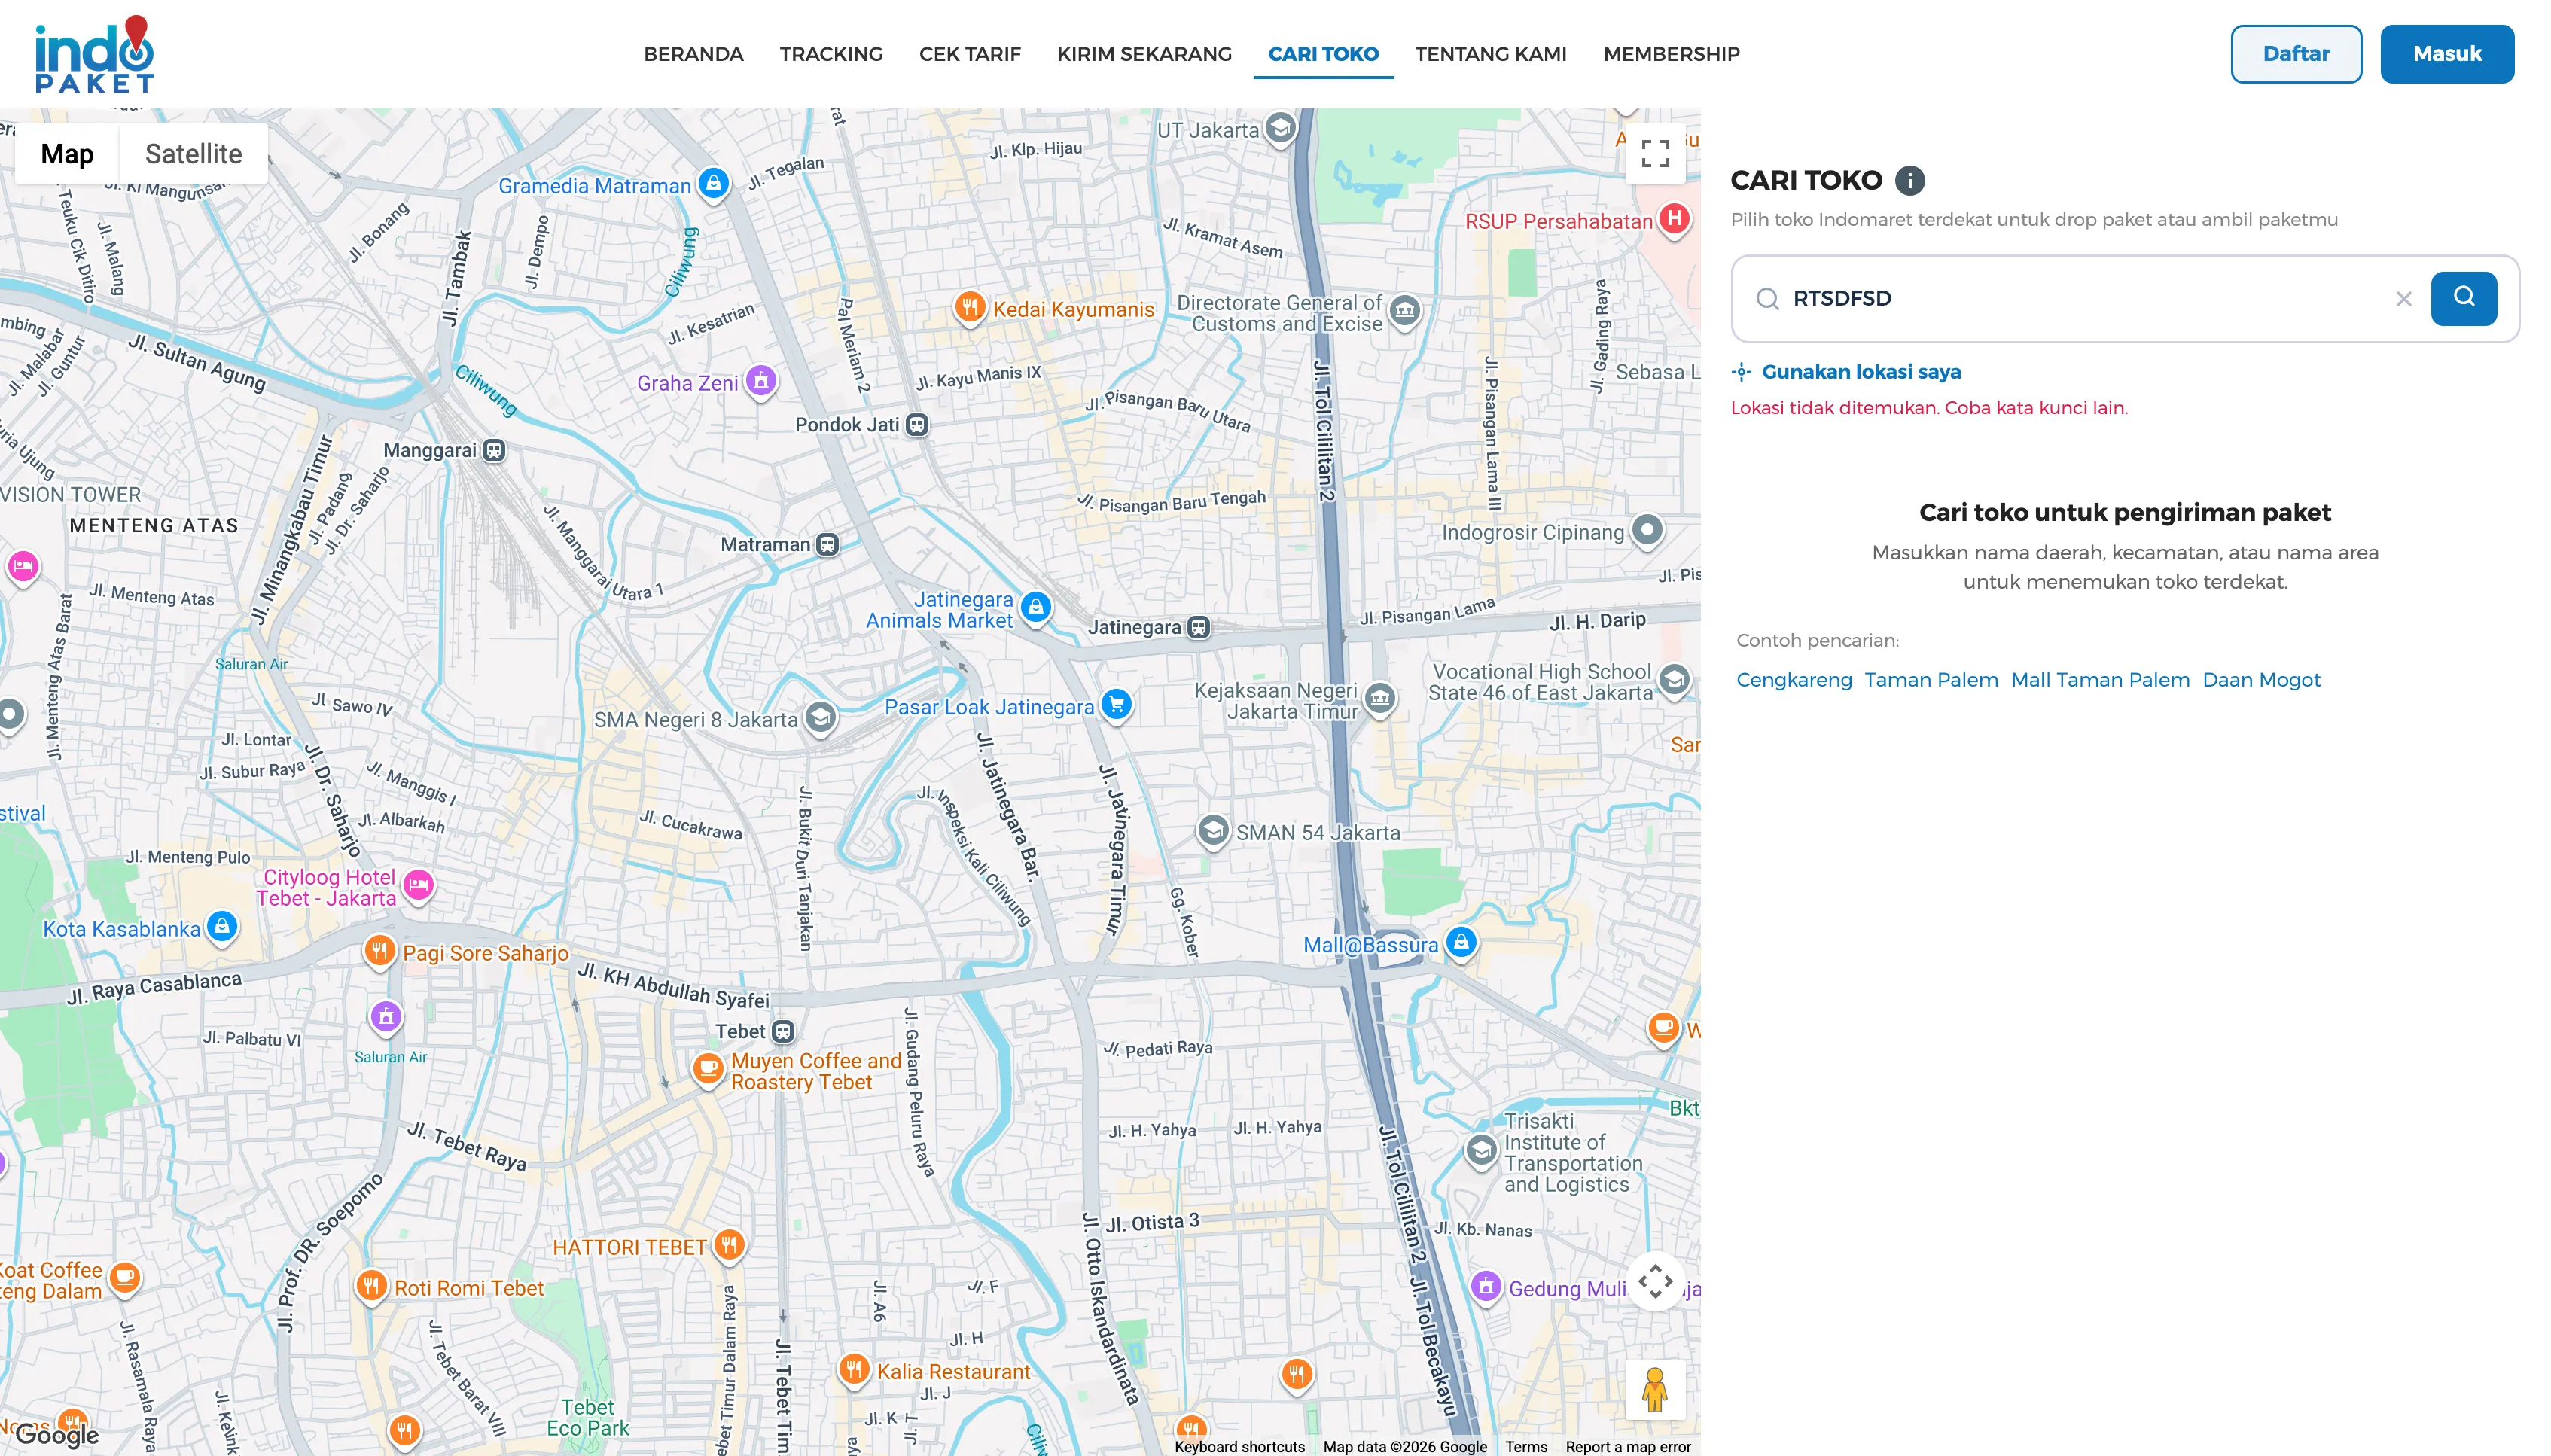The height and width of the screenshot is (1456, 2551).
Task: Click the Vocational High School State 46 pin
Action: coord(1674,680)
